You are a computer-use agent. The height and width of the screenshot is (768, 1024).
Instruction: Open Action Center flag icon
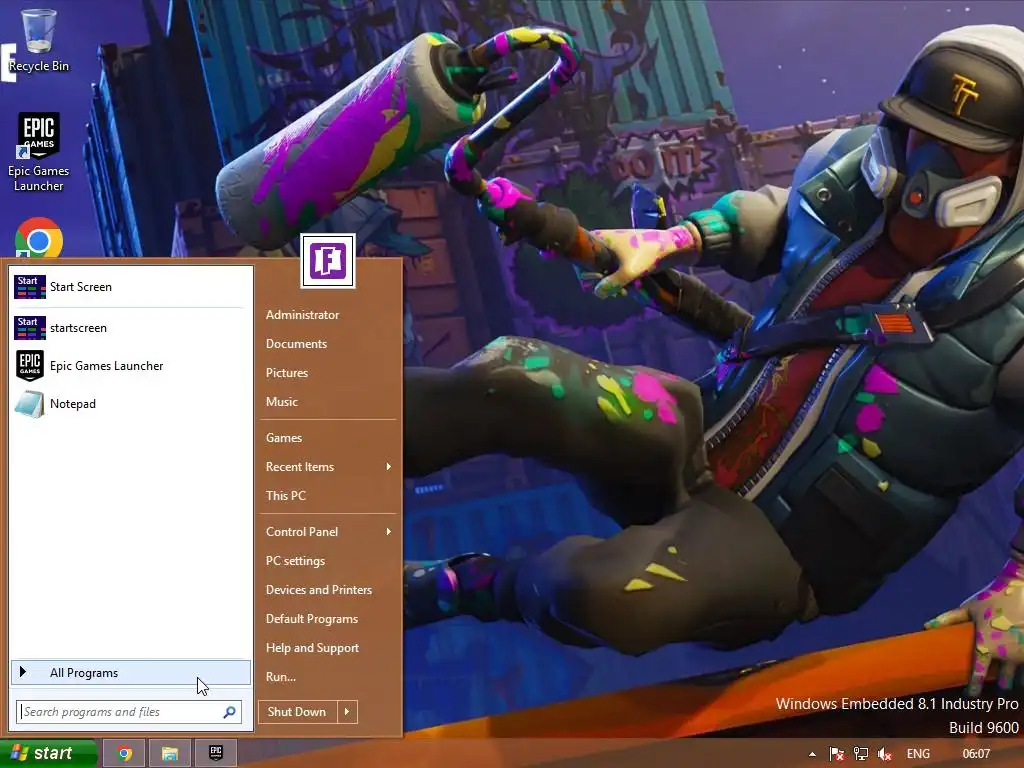837,754
